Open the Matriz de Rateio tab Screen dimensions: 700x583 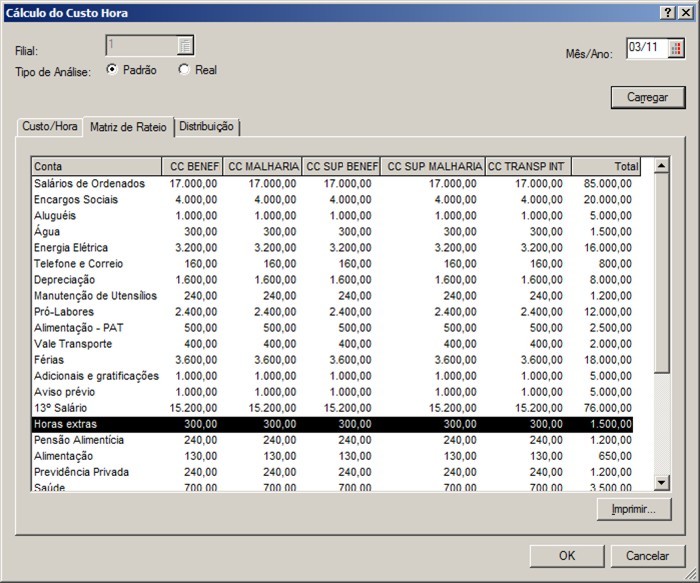(128, 127)
